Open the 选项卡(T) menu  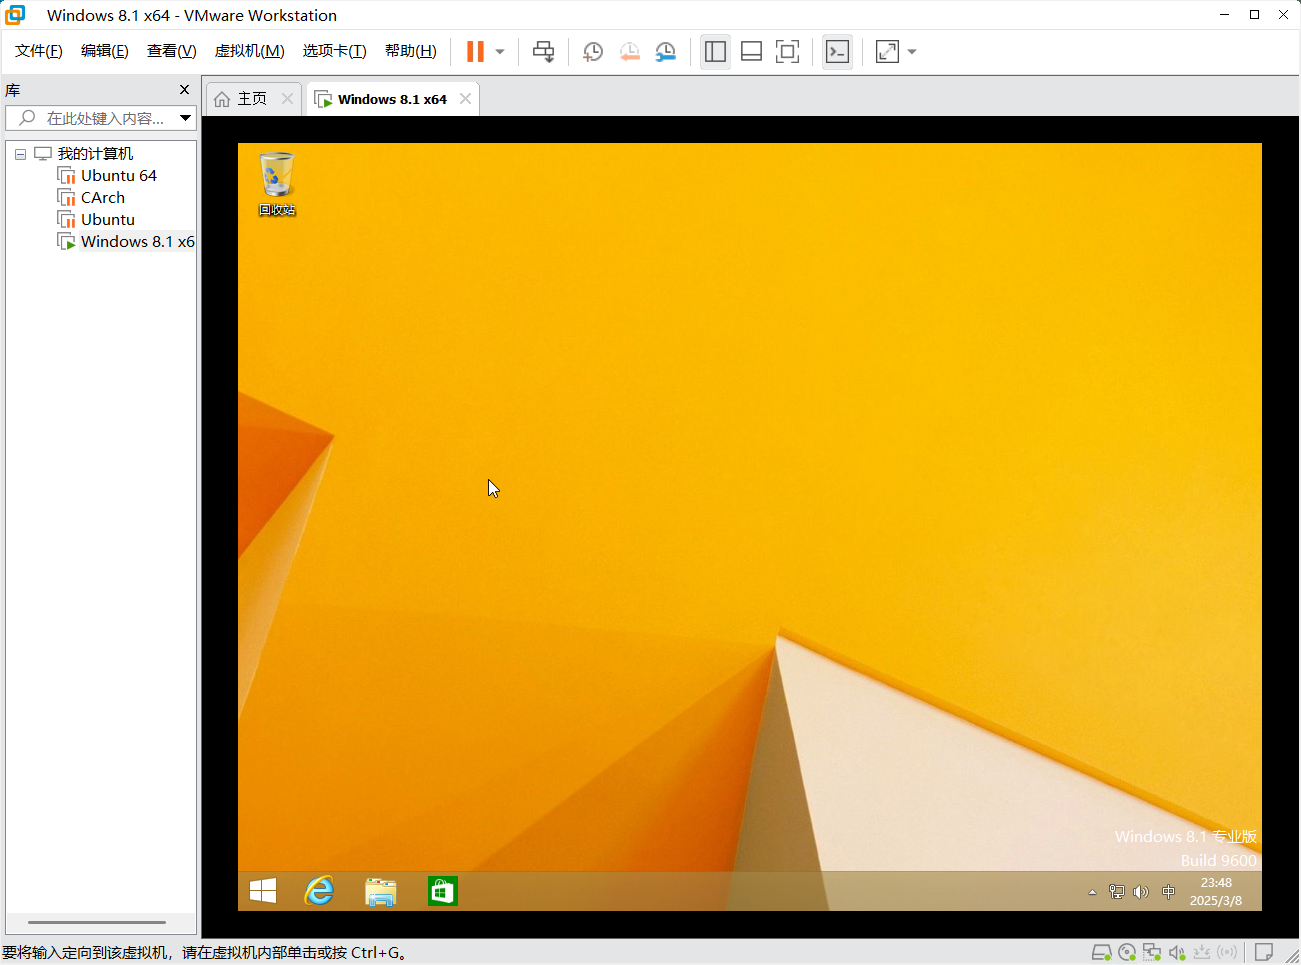click(x=335, y=51)
